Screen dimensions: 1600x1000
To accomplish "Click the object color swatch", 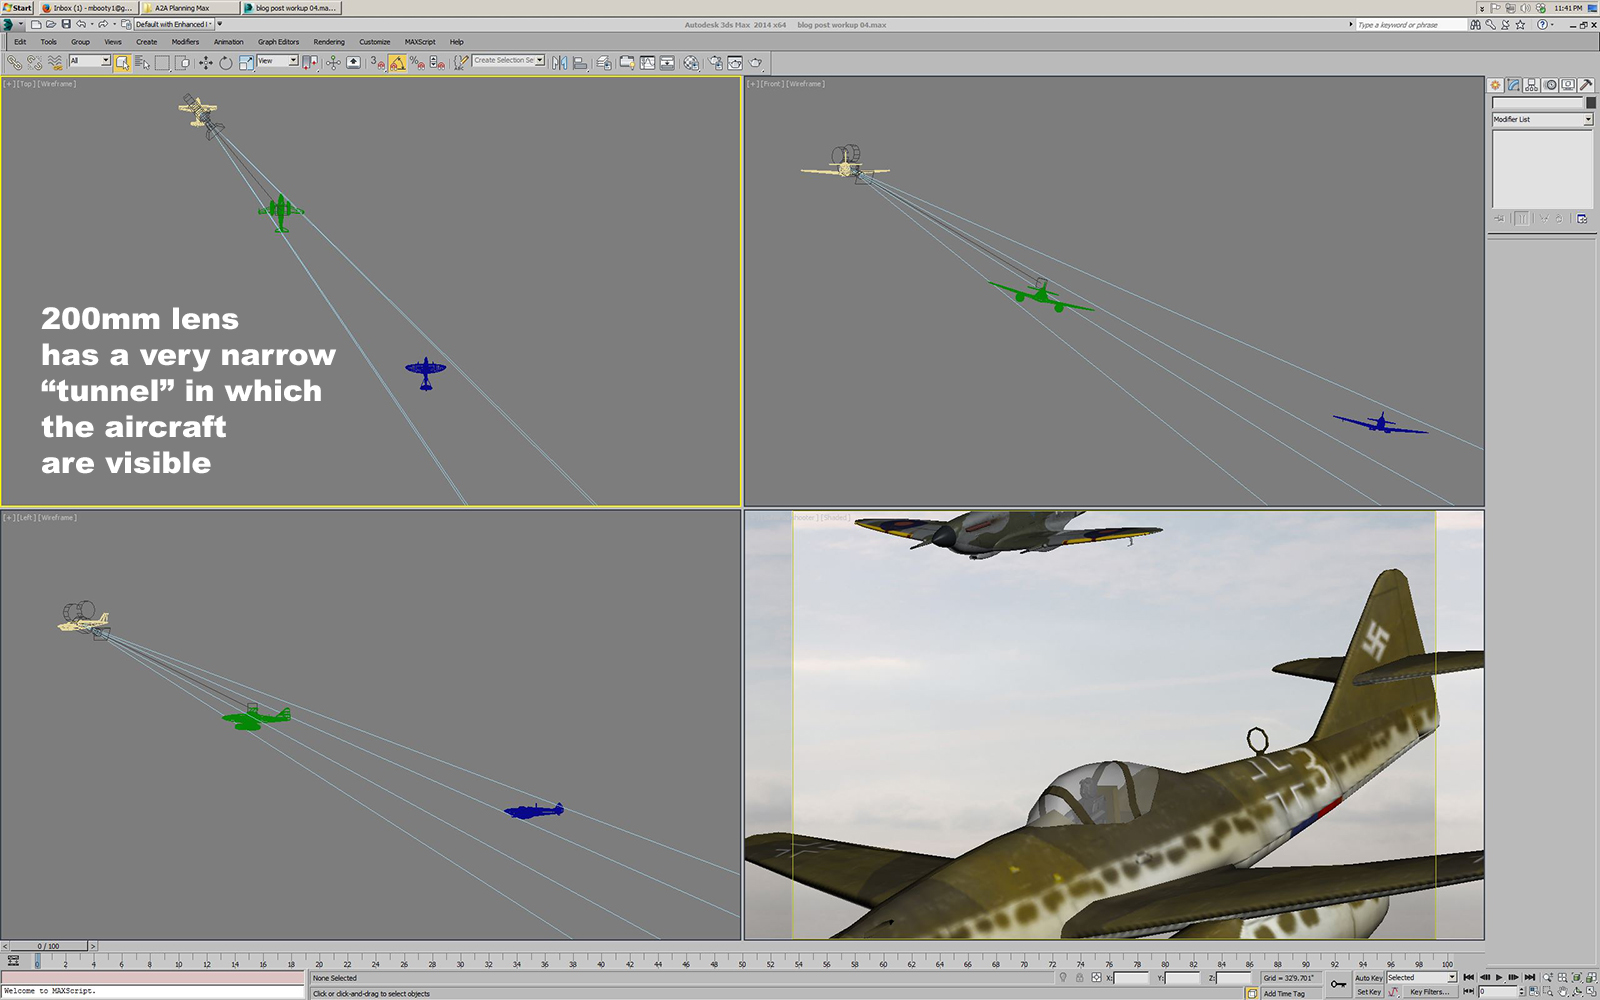I will click(x=1590, y=103).
